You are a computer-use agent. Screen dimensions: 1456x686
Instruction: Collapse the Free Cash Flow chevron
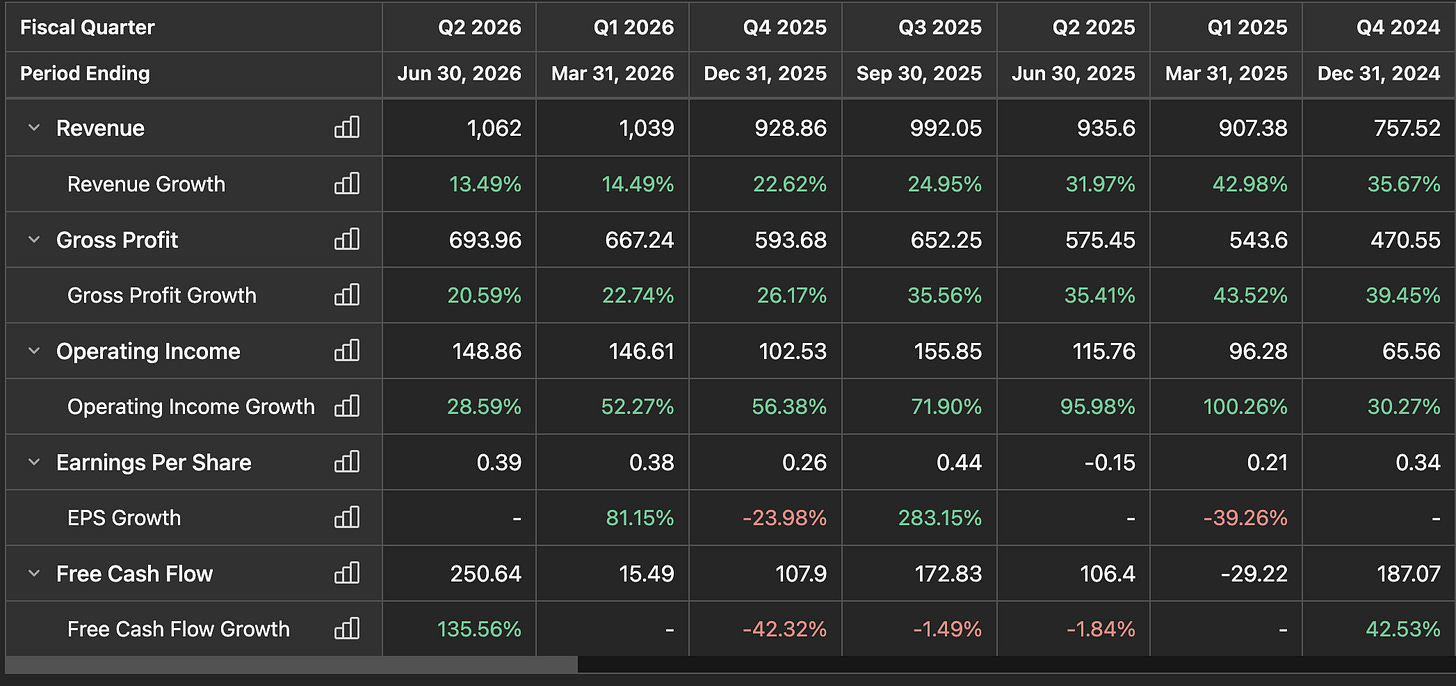point(34,574)
